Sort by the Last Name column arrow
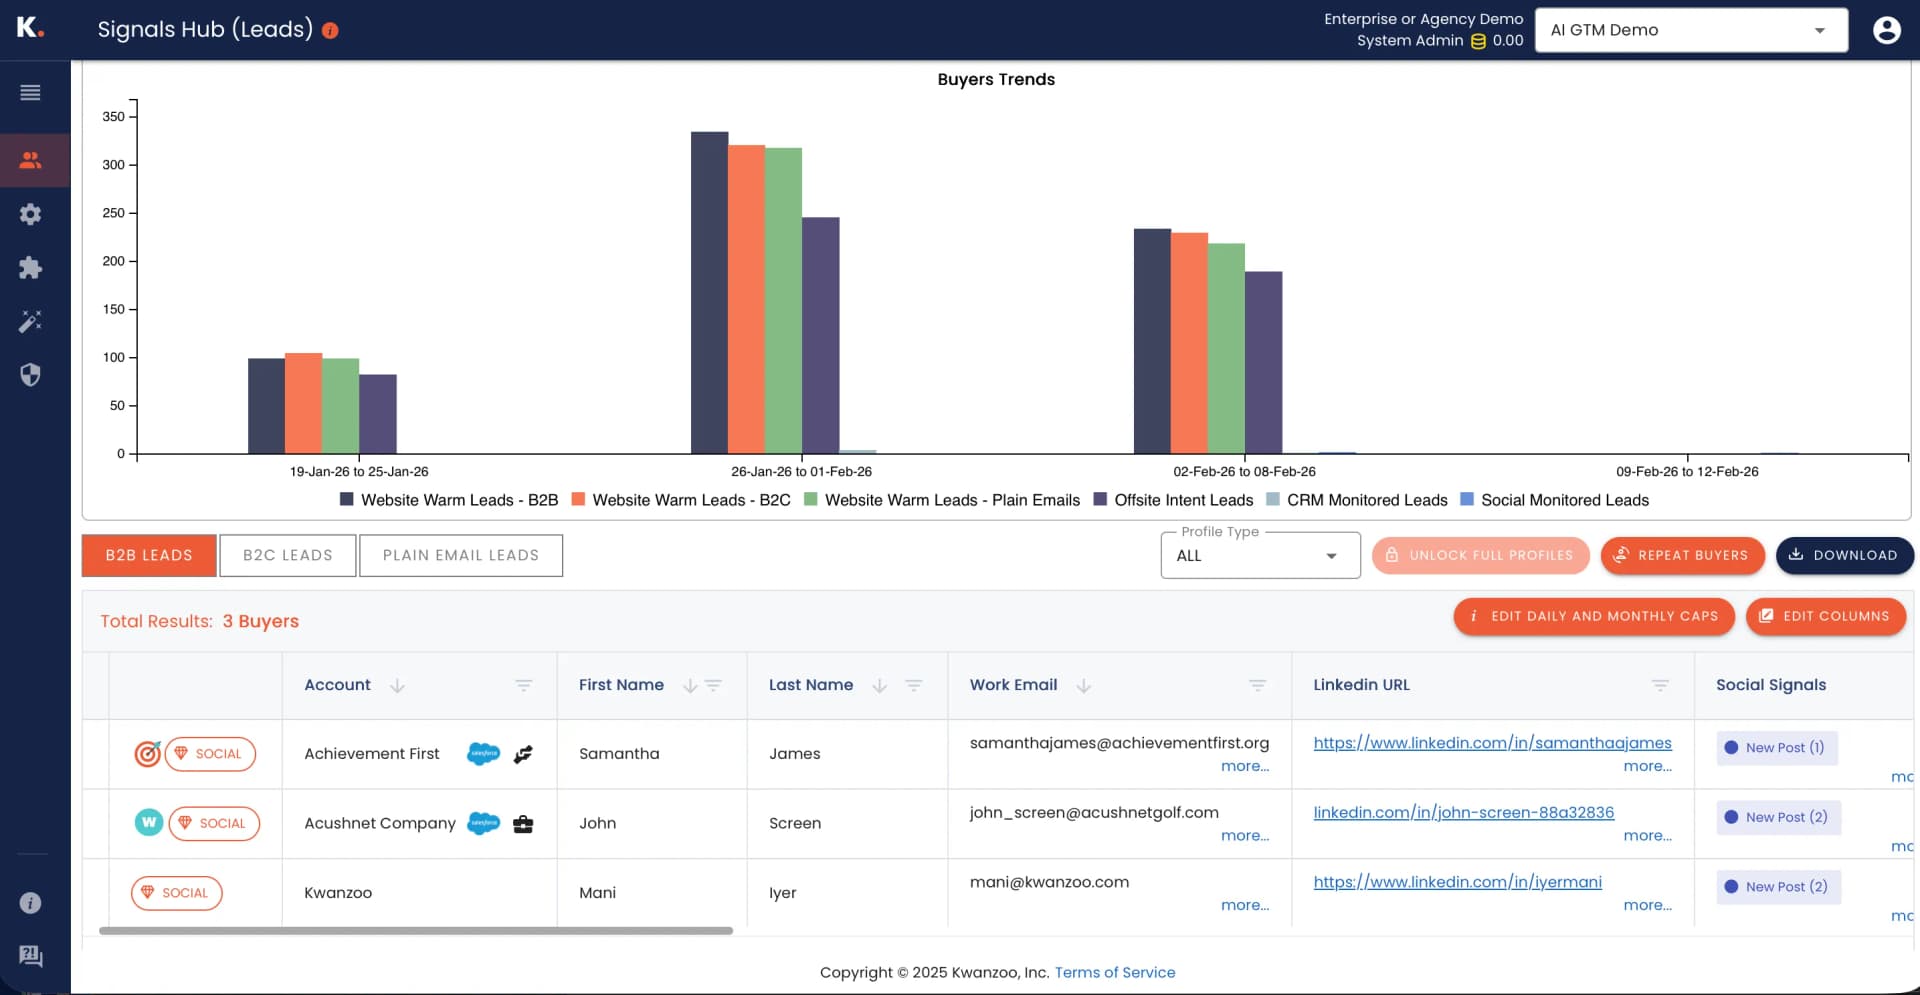This screenshot has width=1920, height=995. pyautogui.click(x=880, y=686)
